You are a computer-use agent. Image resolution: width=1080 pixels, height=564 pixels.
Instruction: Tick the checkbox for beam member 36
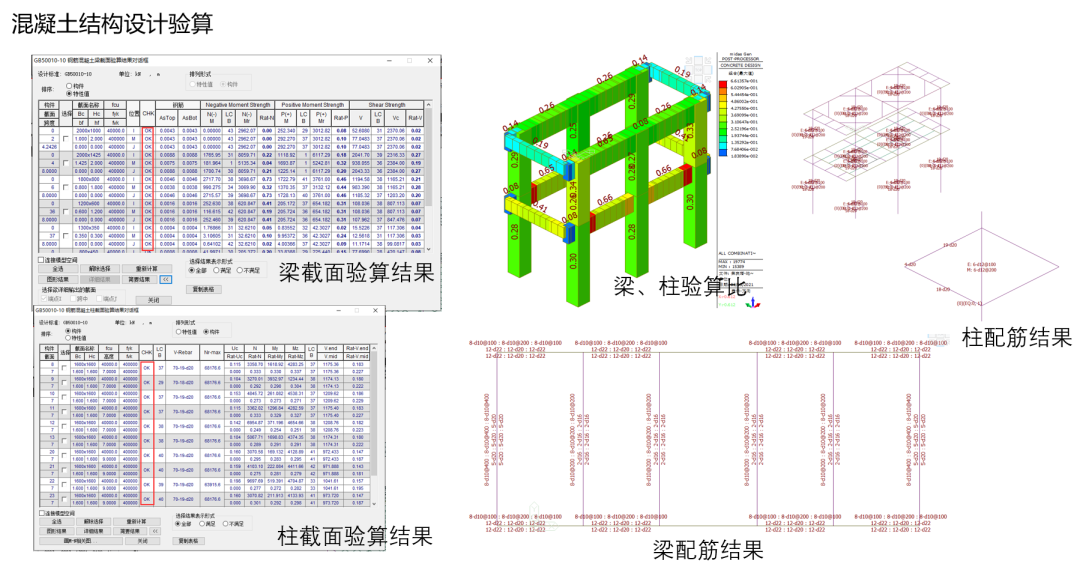point(65,212)
